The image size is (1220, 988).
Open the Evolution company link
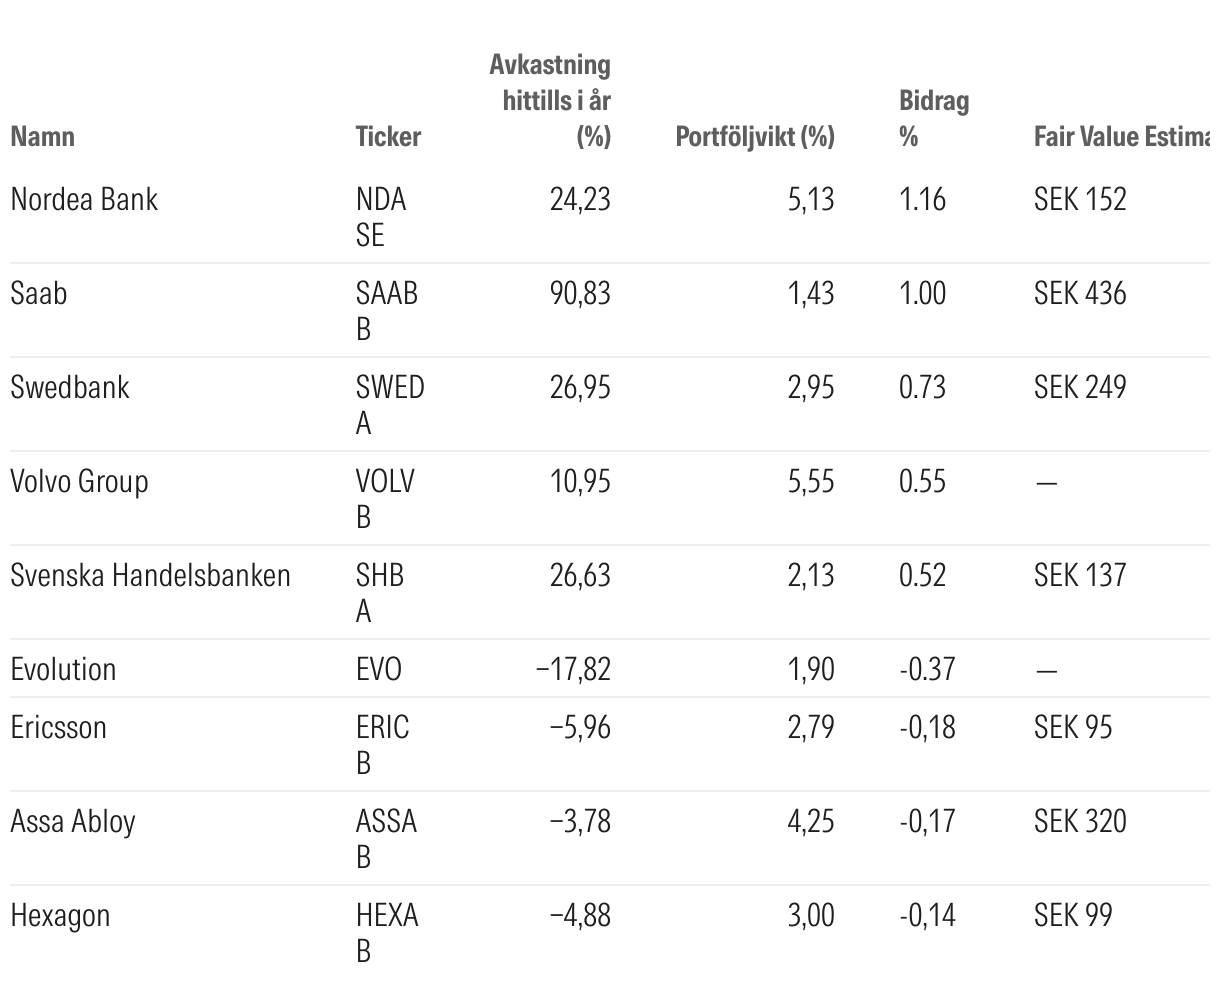click(x=63, y=669)
